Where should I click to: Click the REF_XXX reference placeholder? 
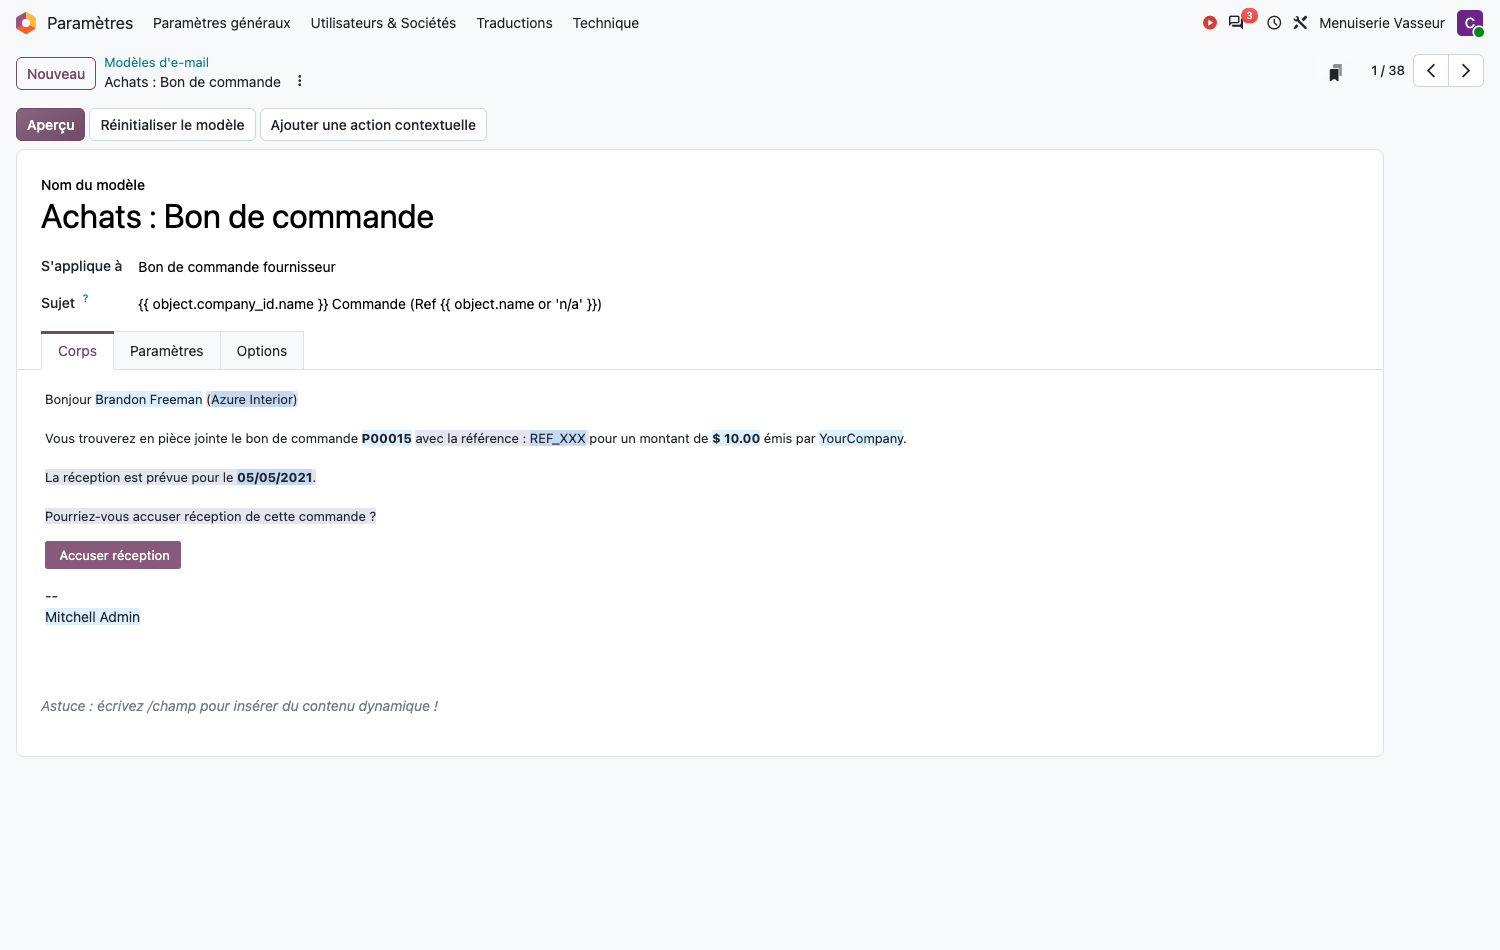558,438
